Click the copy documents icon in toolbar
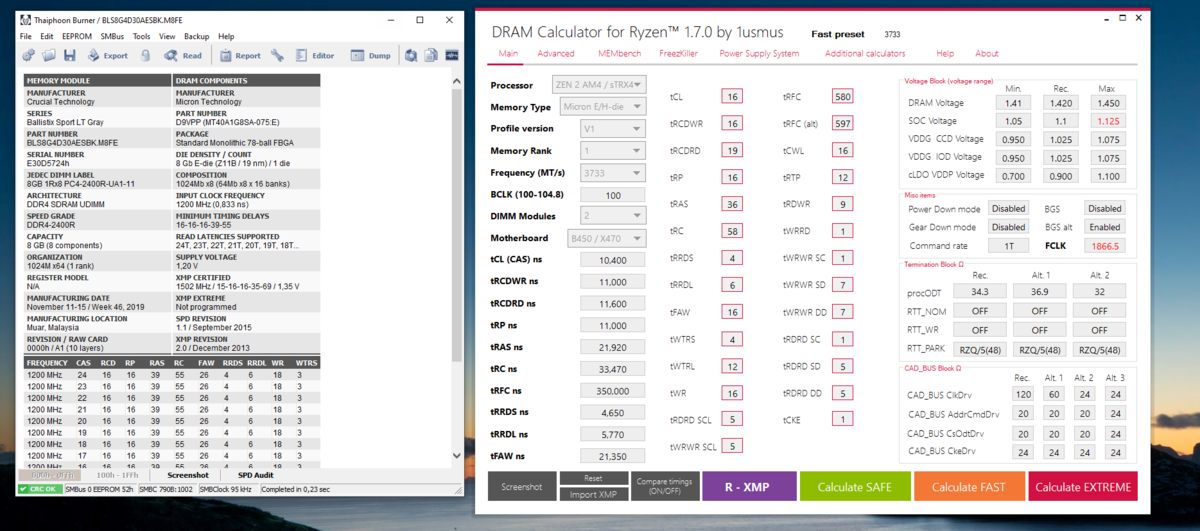This screenshot has height=531, width=1200. pyautogui.click(x=431, y=56)
